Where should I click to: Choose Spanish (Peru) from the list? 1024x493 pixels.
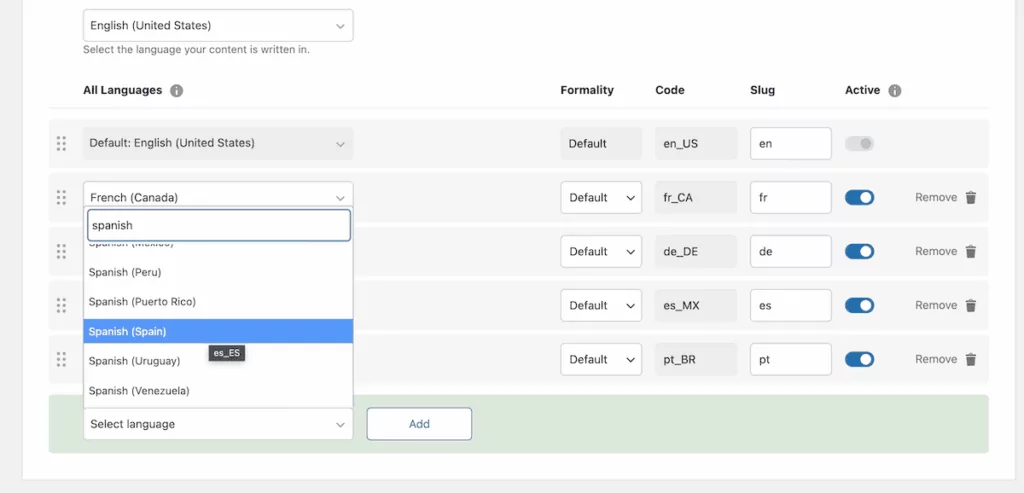coord(218,272)
